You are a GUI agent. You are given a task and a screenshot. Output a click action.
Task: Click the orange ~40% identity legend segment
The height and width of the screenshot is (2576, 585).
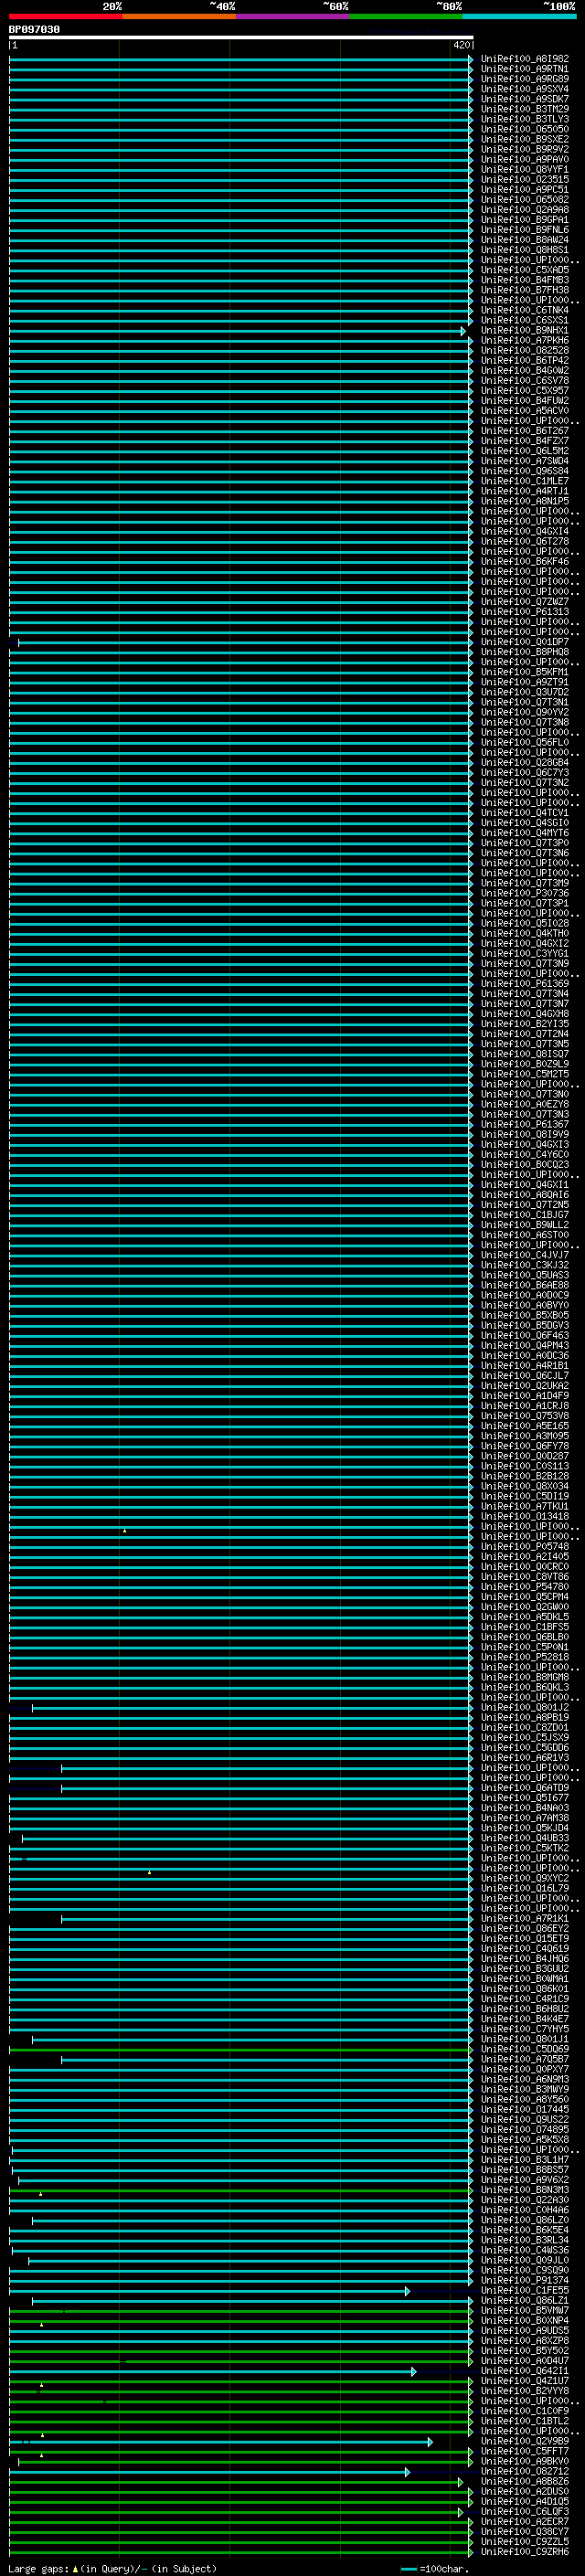coord(179,17)
